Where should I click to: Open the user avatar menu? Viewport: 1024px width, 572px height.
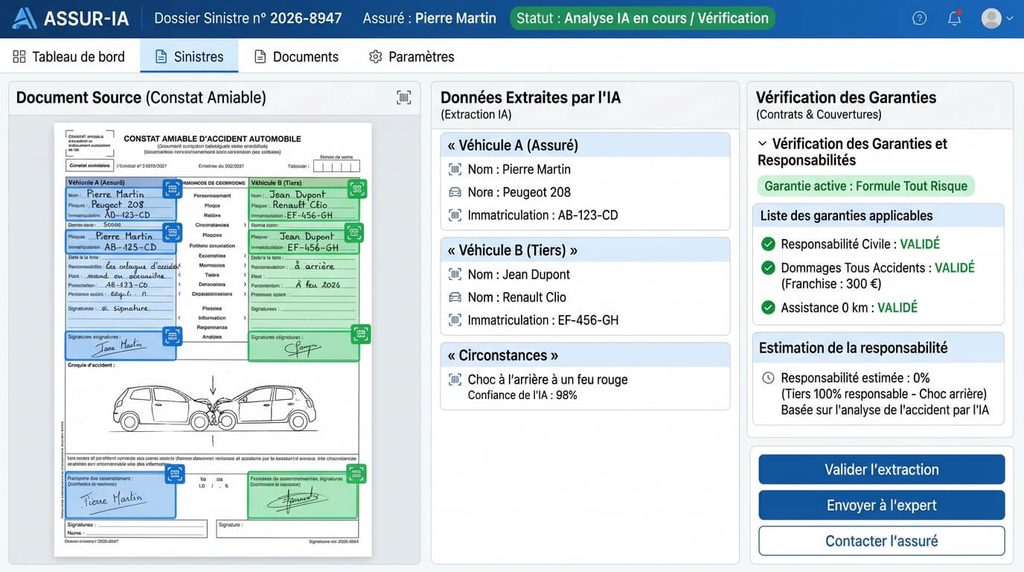pyautogui.click(x=997, y=18)
